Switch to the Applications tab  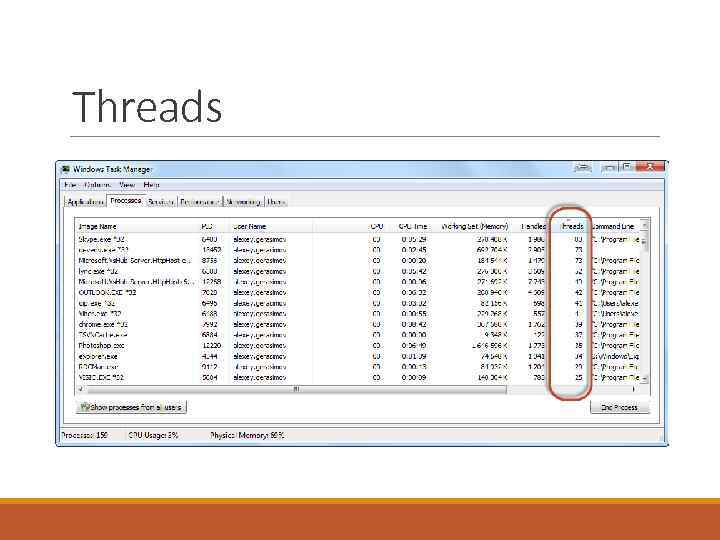point(85,202)
